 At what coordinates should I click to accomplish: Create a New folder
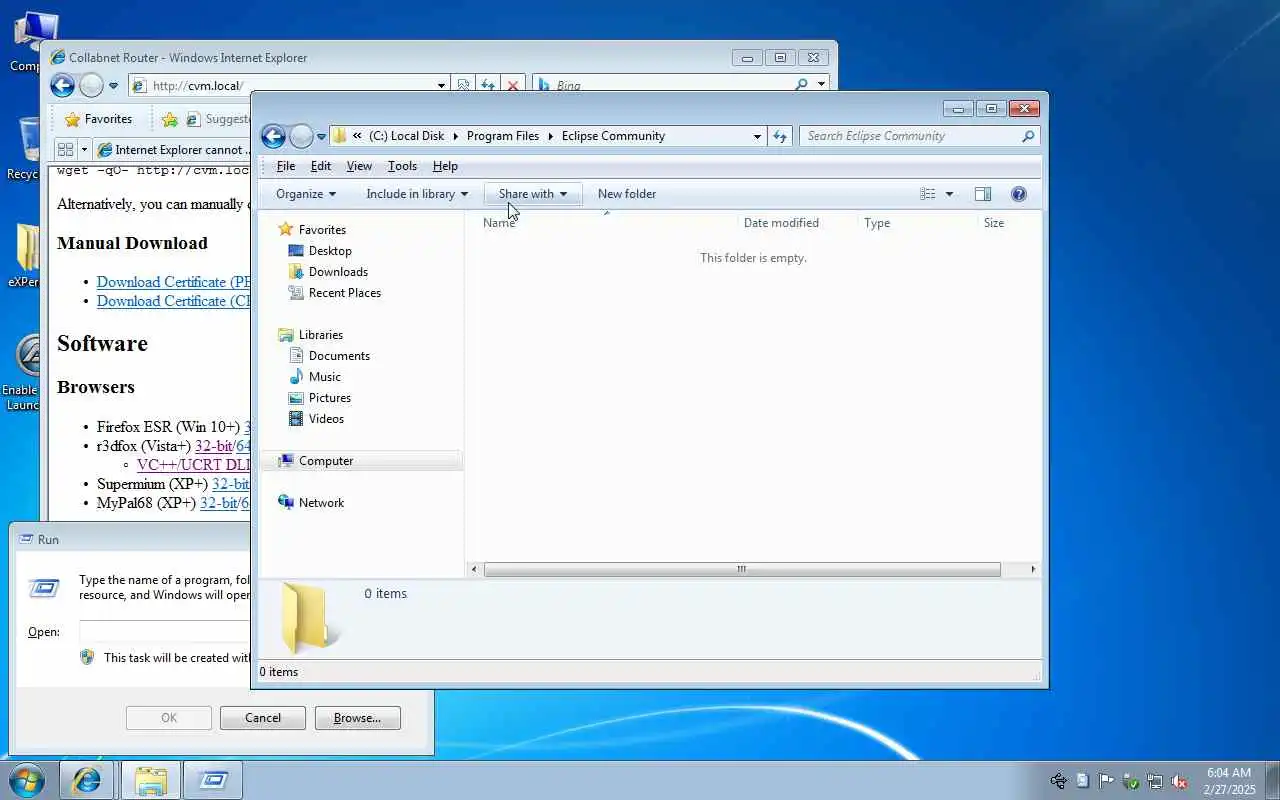tap(627, 194)
